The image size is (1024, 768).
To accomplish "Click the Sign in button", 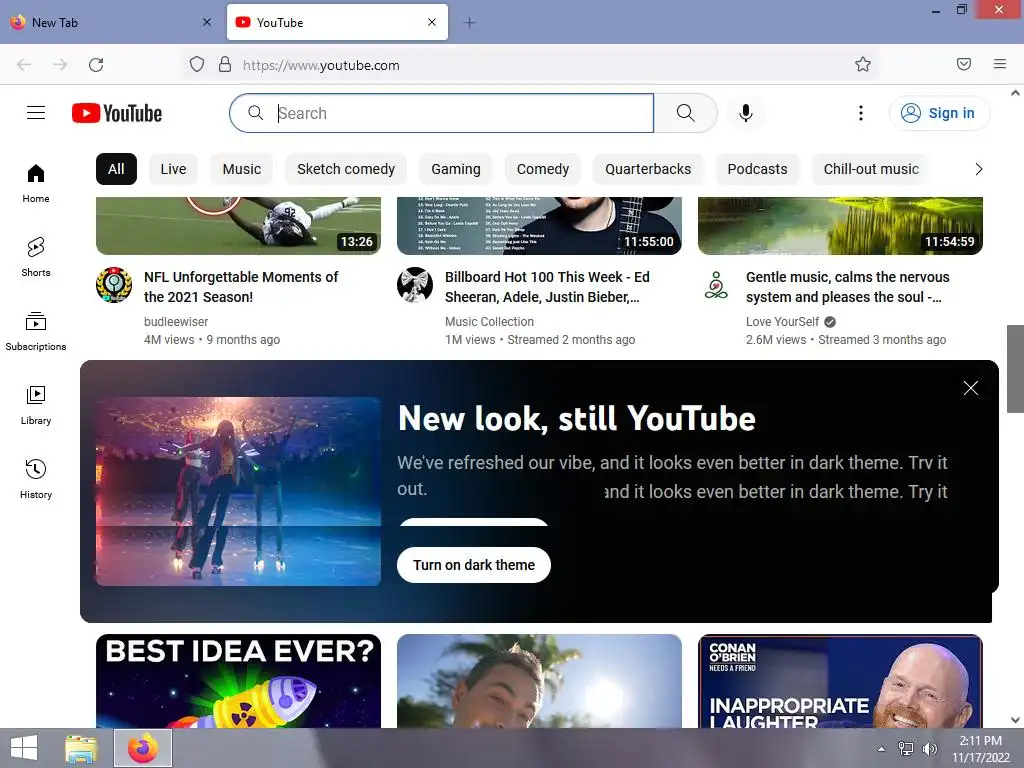I will coord(939,113).
